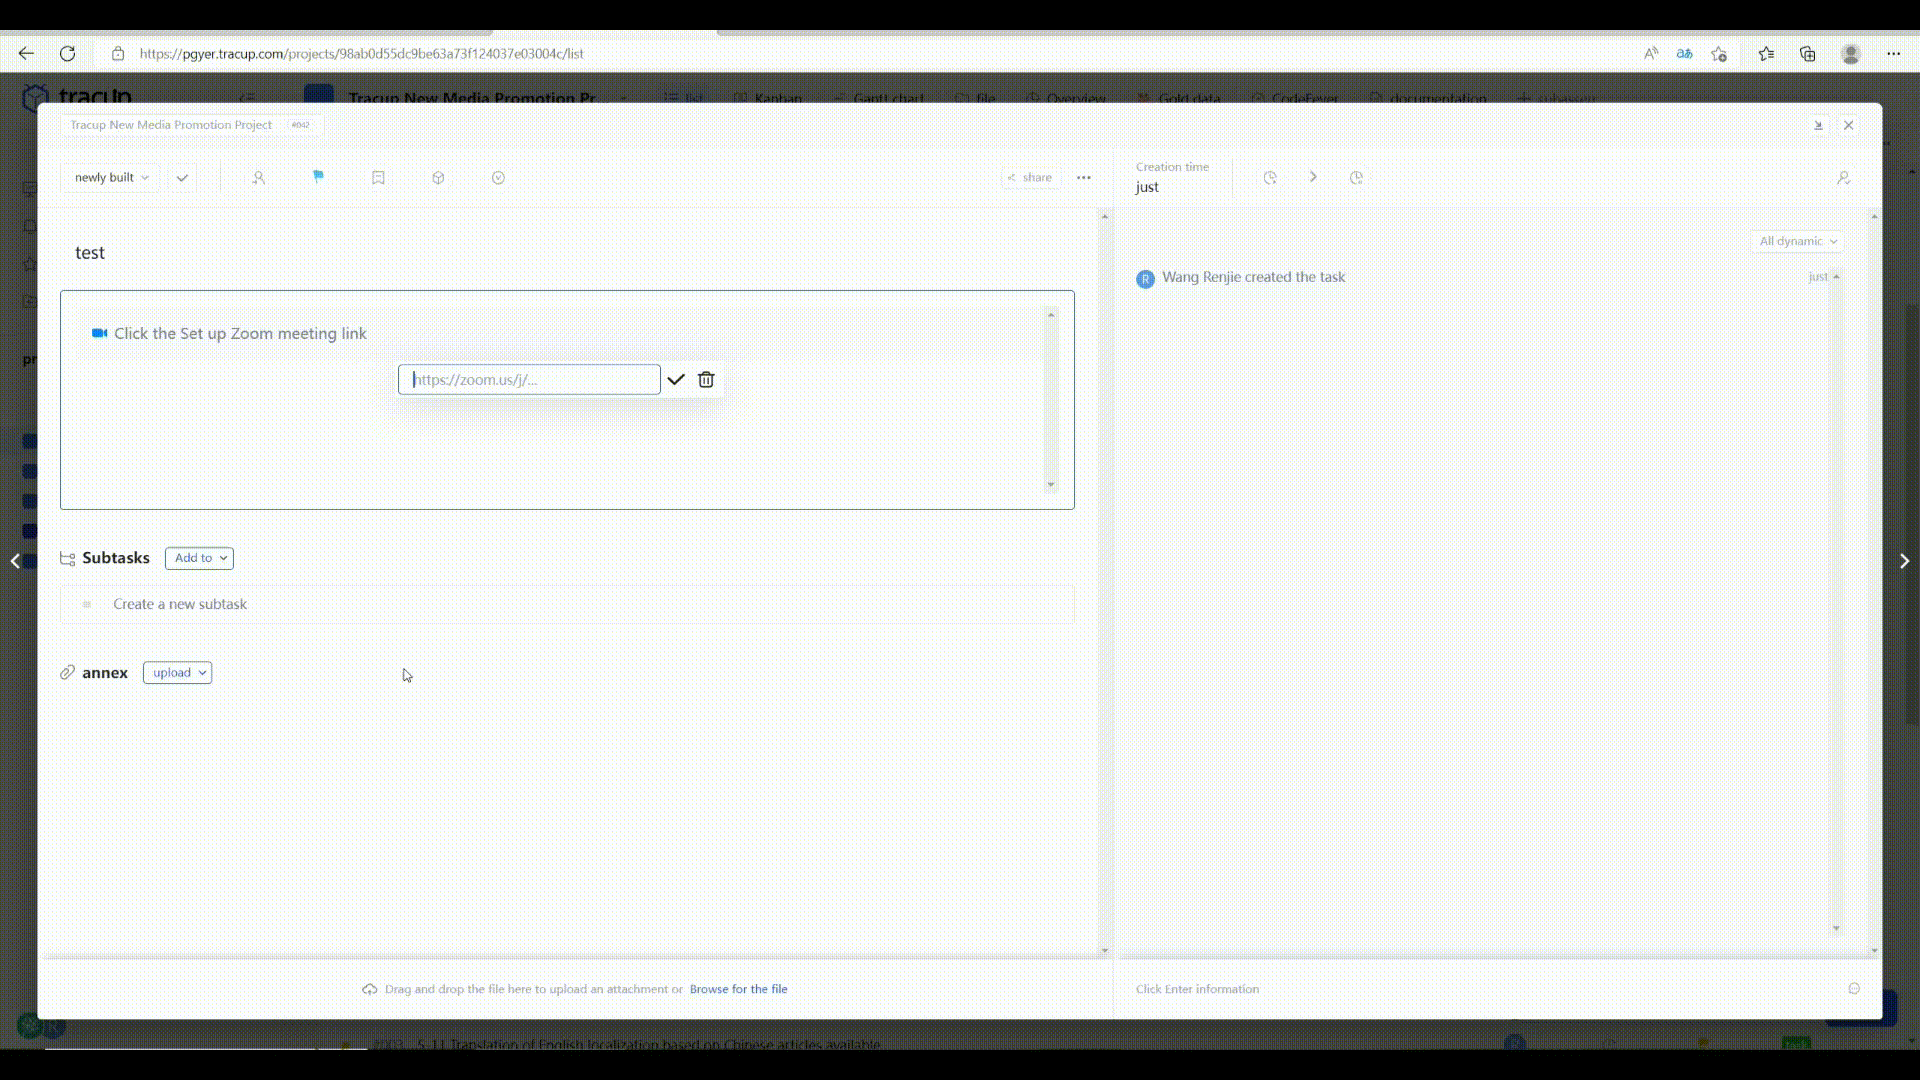Click the share button
Image resolution: width=1920 pixels, height=1080 pixels.
point(1030,178)
